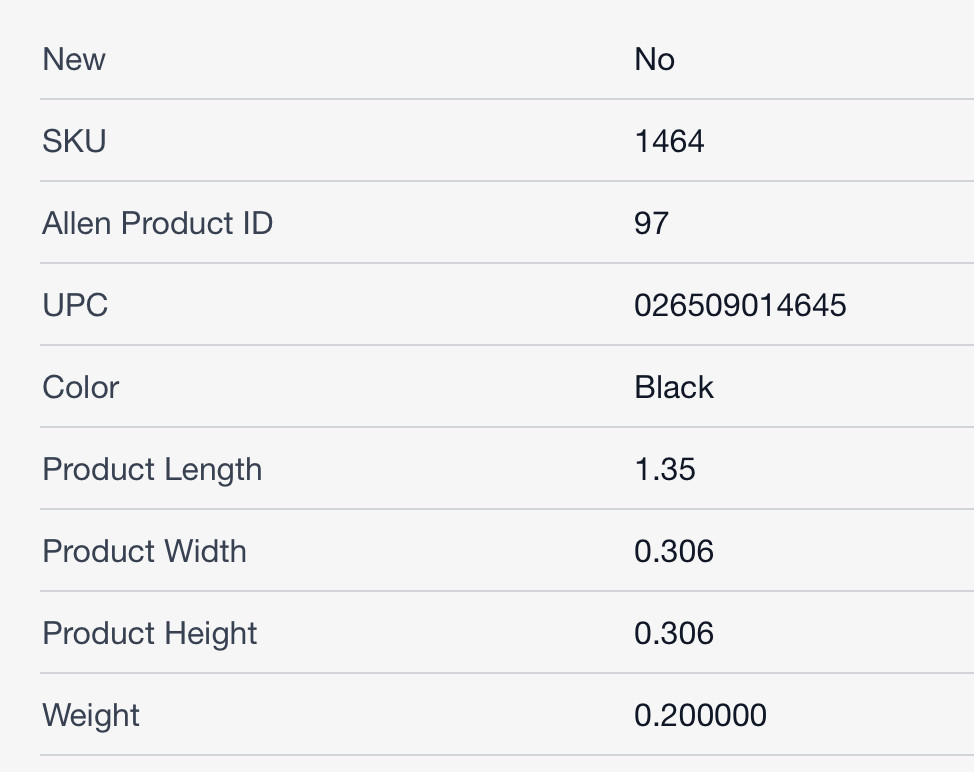The image size is (974, 772).
Task: Click 'Product' within Allen Product ID label
Action: click(x=176, y=223)
